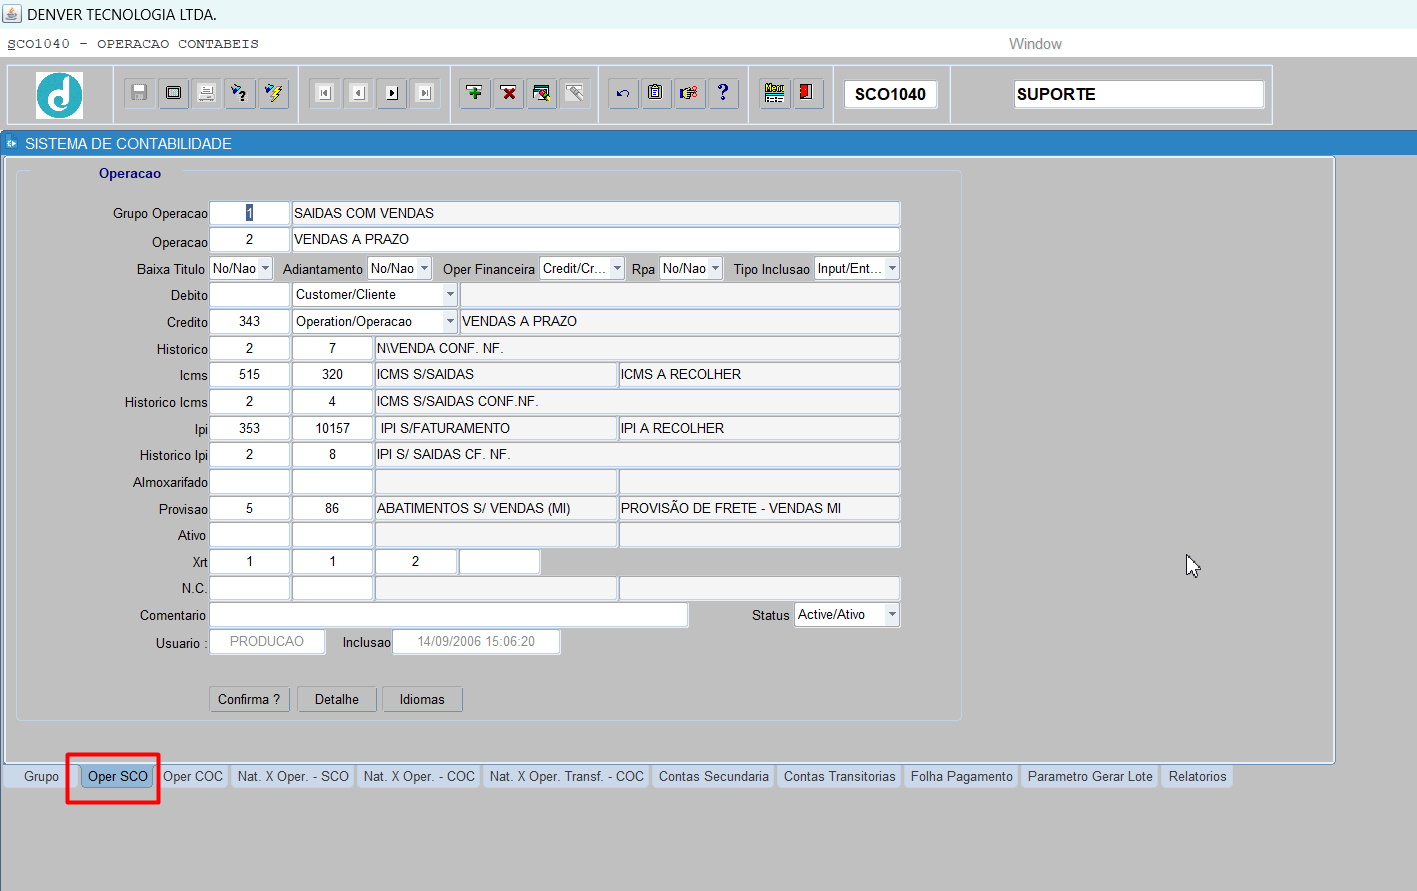Click the Icms field showing 515
The image size is (1417, 891).
(x=249, y=375)
